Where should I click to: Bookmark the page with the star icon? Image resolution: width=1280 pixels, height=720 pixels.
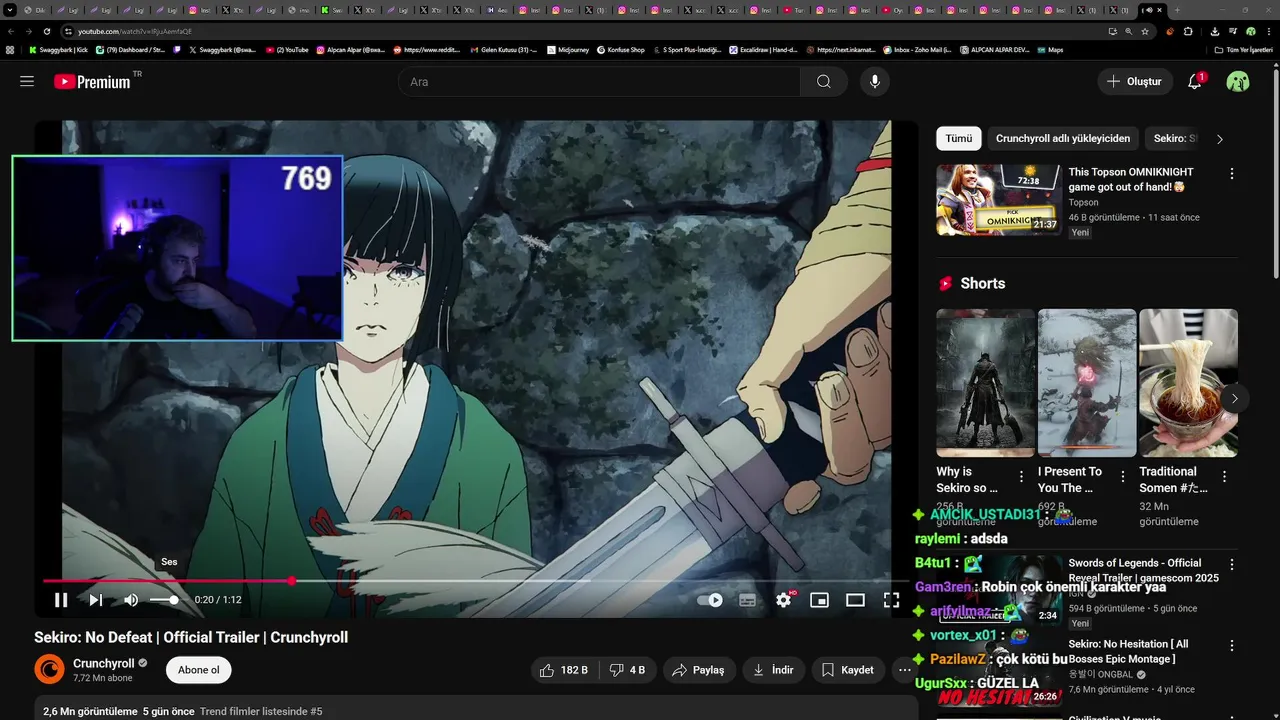[x=1145, y=31]
